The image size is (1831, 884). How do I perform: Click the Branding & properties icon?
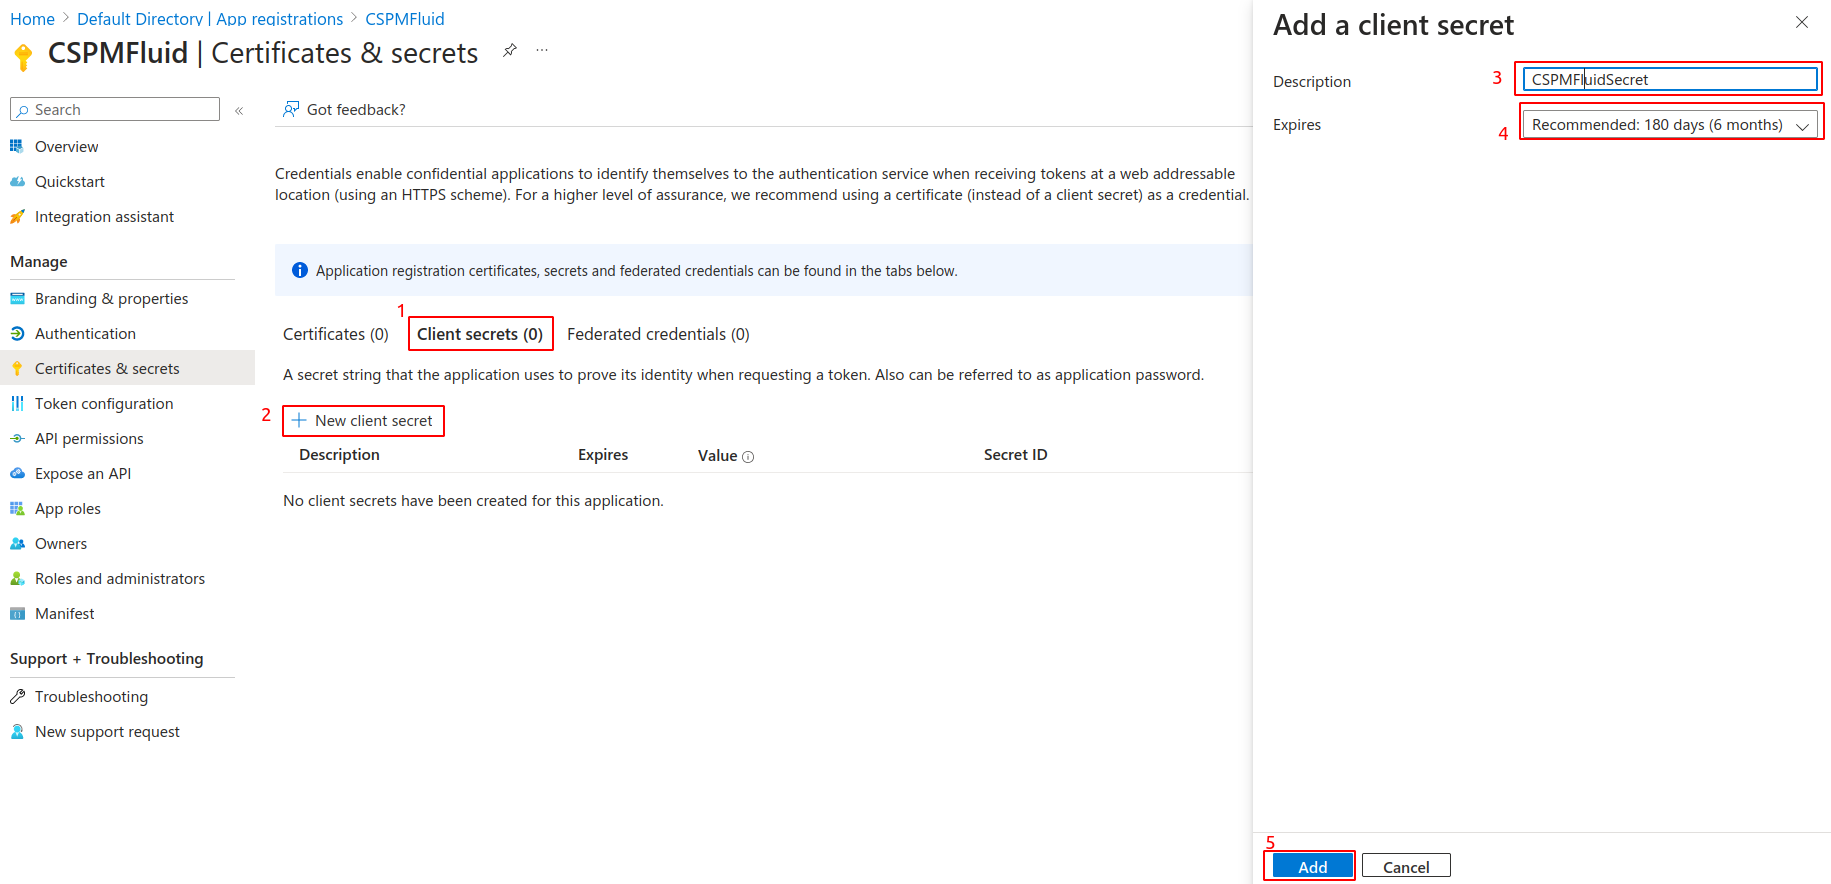pyautogui.click(x=17, y=298)
